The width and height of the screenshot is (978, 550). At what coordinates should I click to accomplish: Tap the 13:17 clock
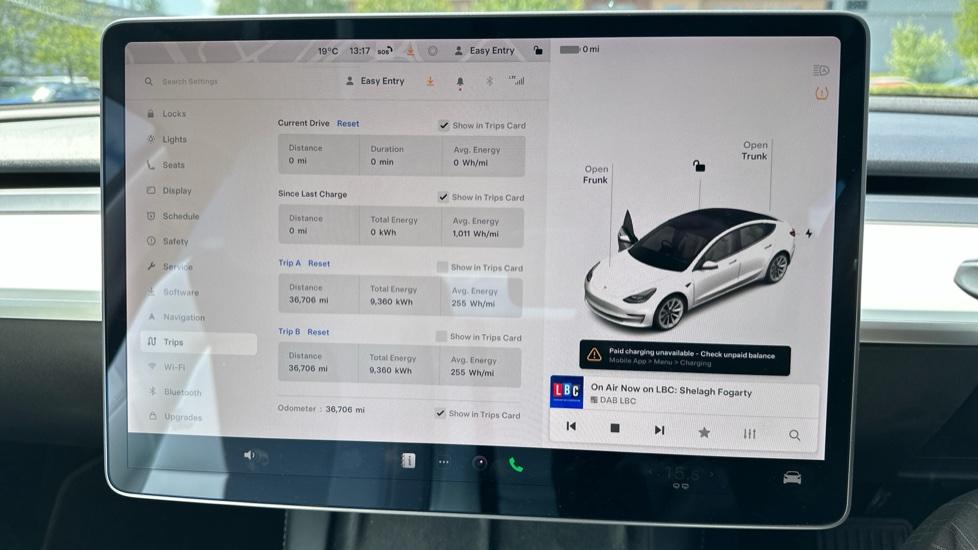[x=359, y=51]
